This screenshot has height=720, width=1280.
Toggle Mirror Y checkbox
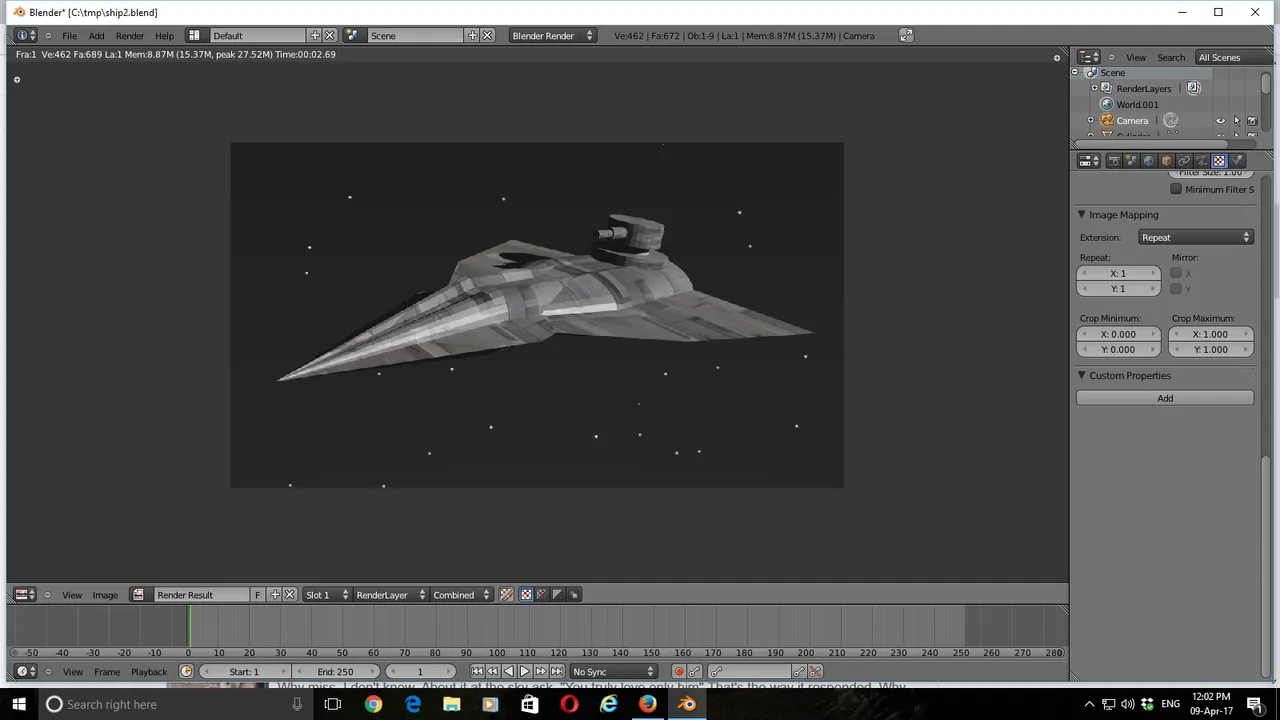point(1176,289)
